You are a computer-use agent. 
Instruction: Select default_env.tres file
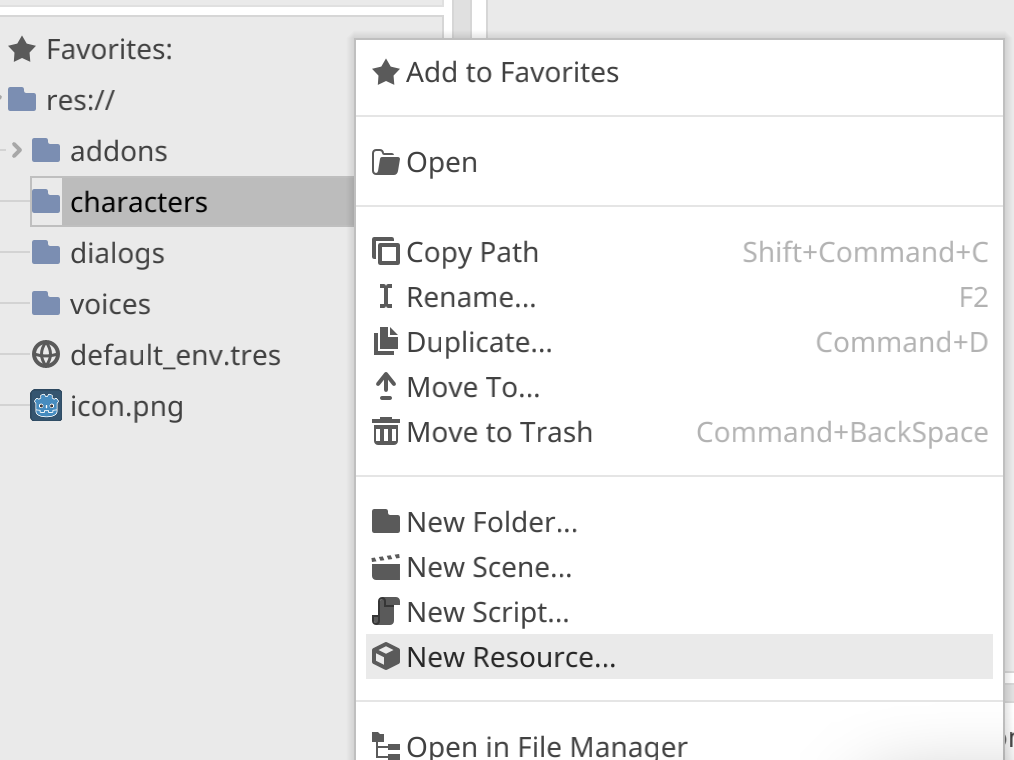click(x=175, y=355)
